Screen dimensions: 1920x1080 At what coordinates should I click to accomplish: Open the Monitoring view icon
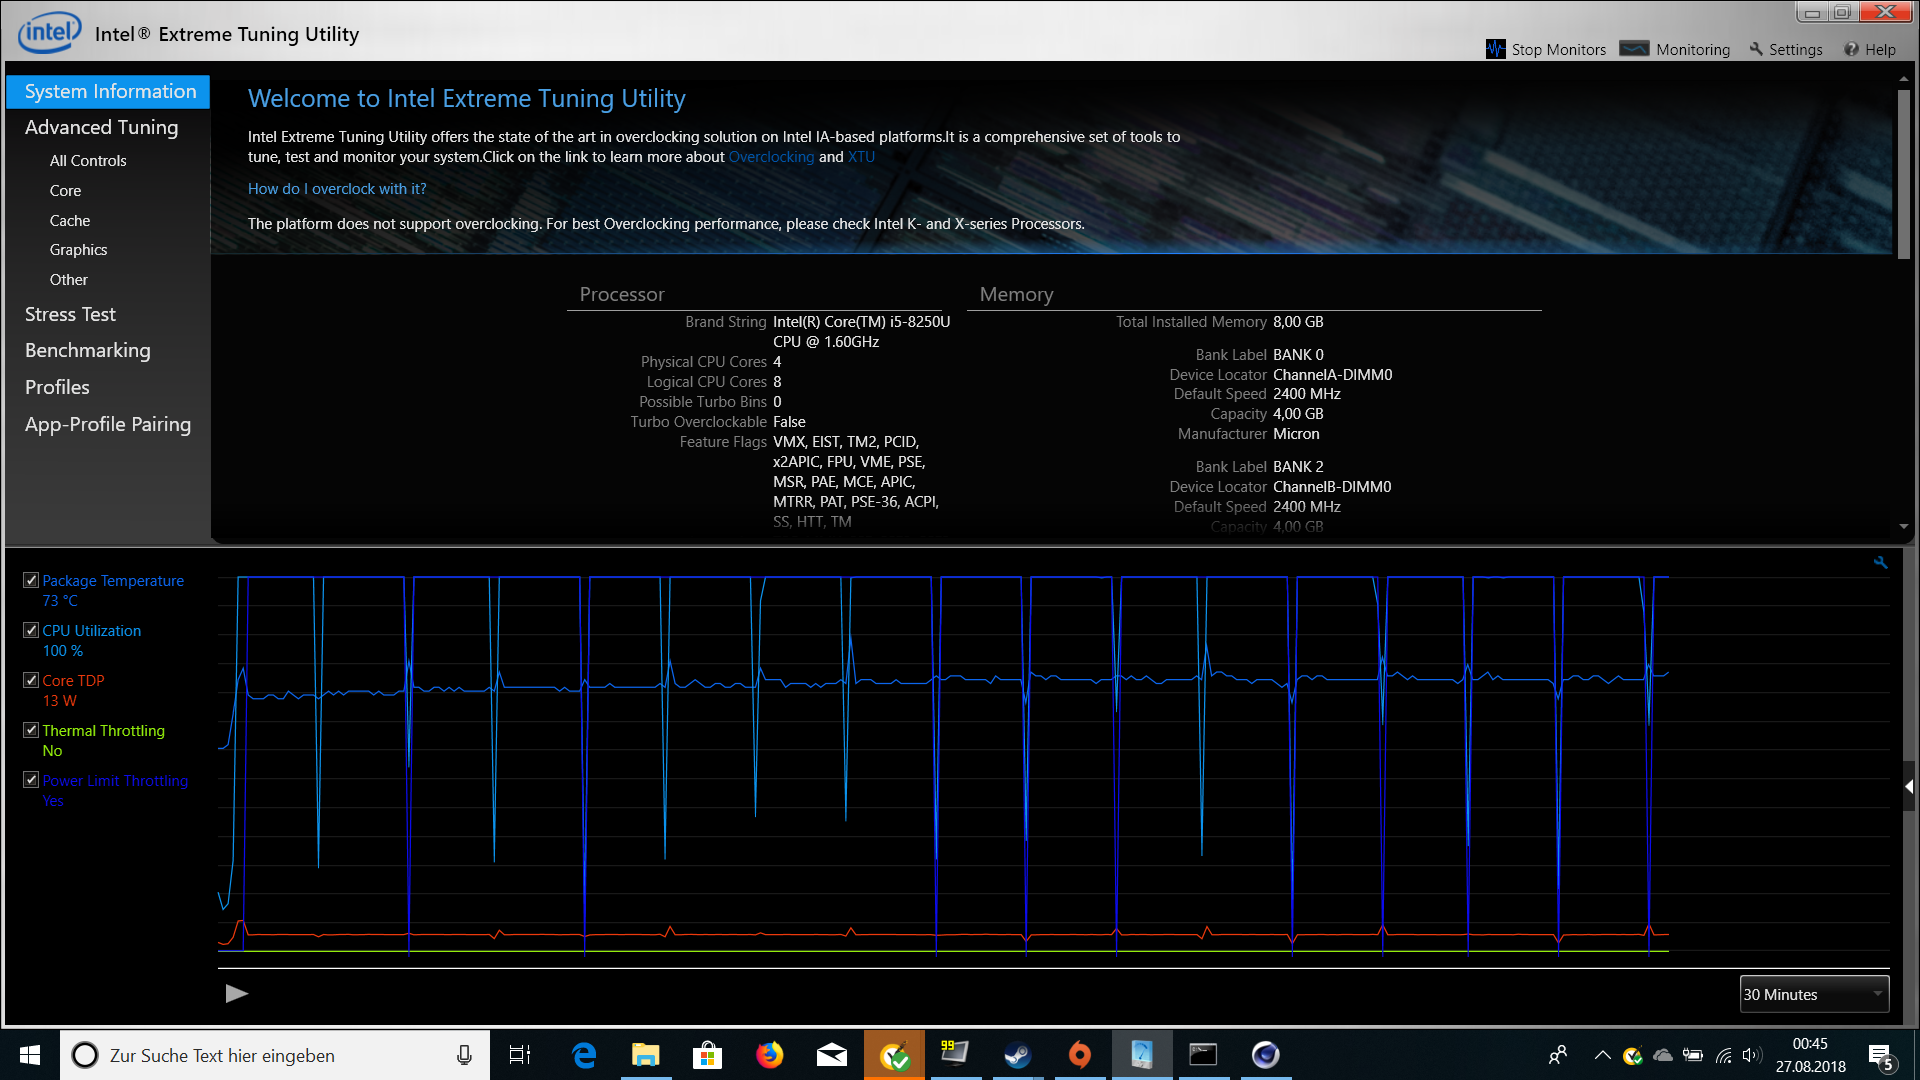(1634, 48)
